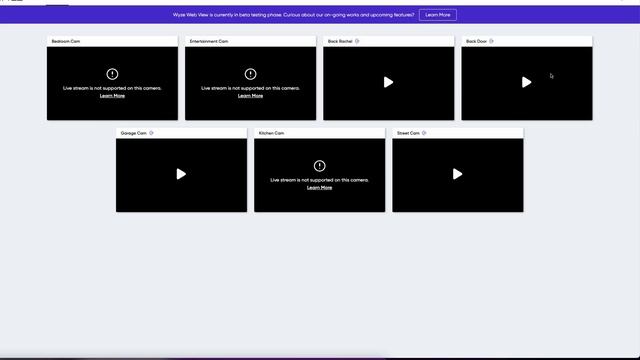
Task: Click the Street Cam name label
Action: 408,133
